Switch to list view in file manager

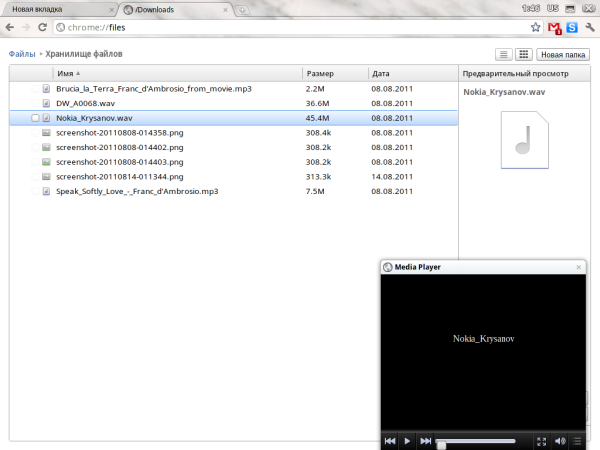pyautogui.click(x=504, y=55)
